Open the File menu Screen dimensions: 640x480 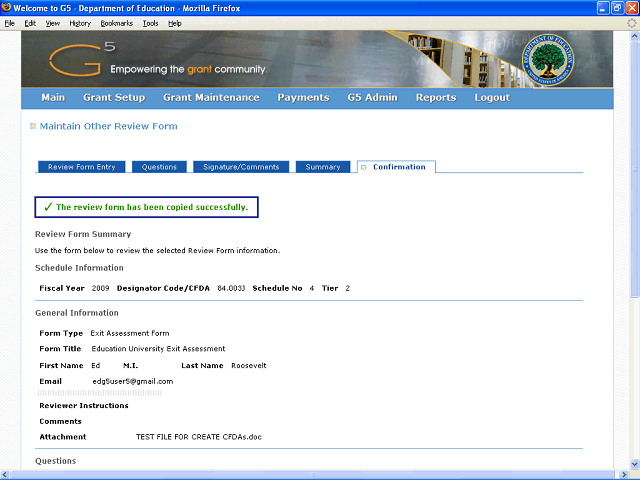coord(9,23)
